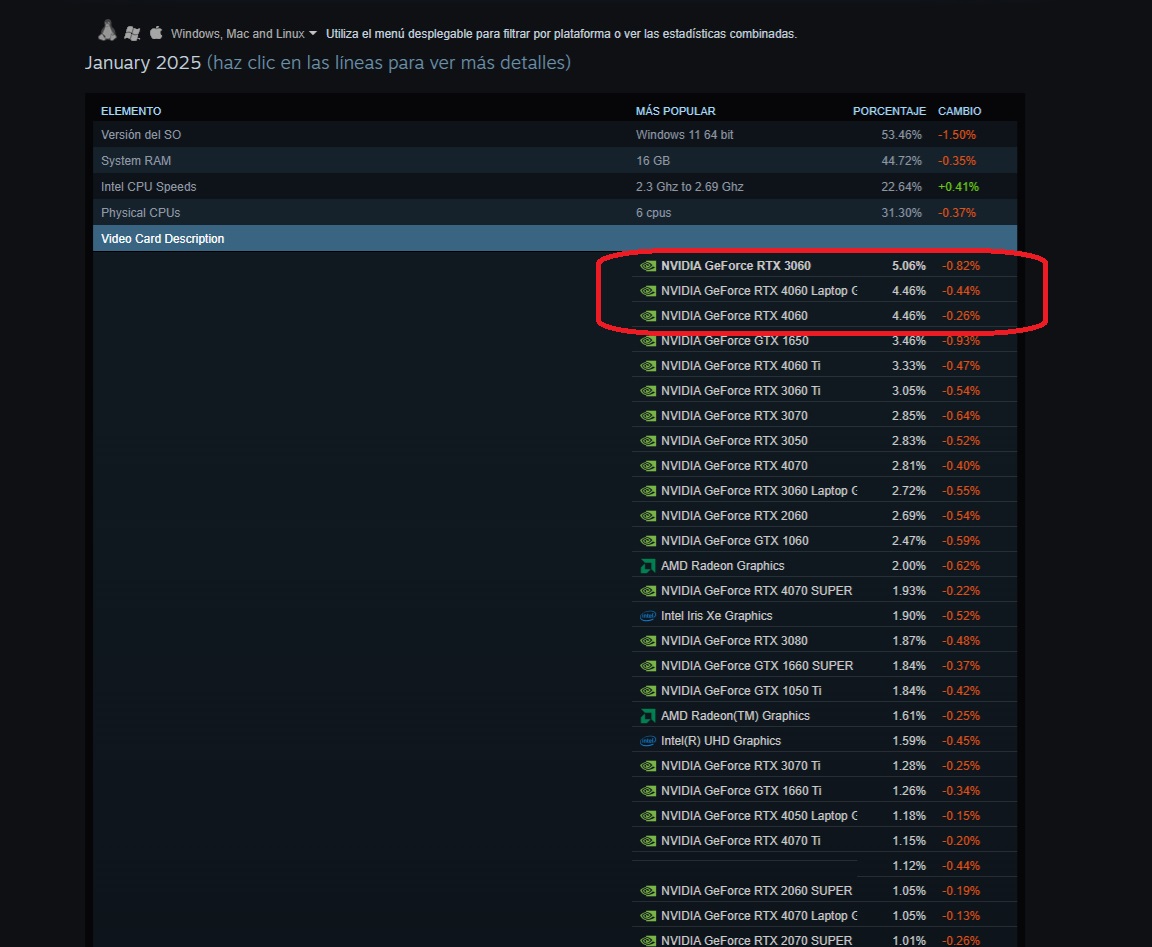Click the Linux penguin icon
The width and height of the screenshot is (1152, 947).
point(108,32)
